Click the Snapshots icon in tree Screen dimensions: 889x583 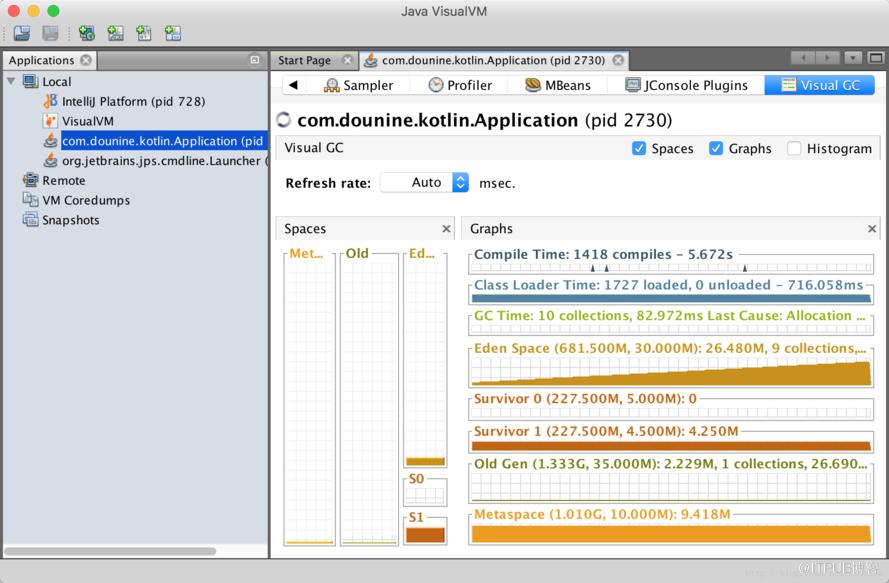[30, 219]
